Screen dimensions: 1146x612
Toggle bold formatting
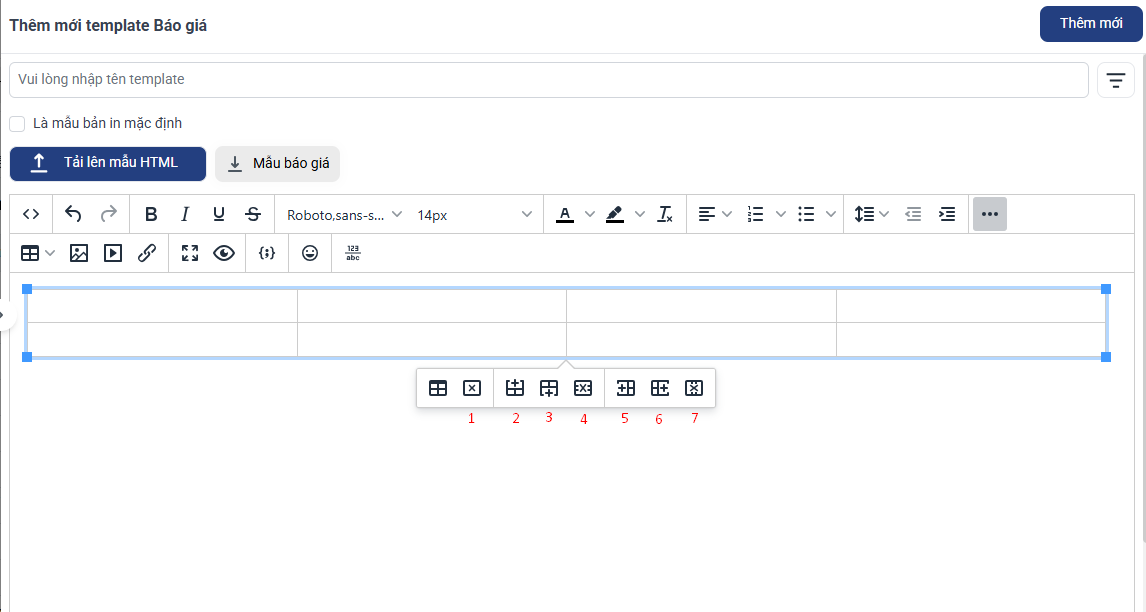point(151,214)
